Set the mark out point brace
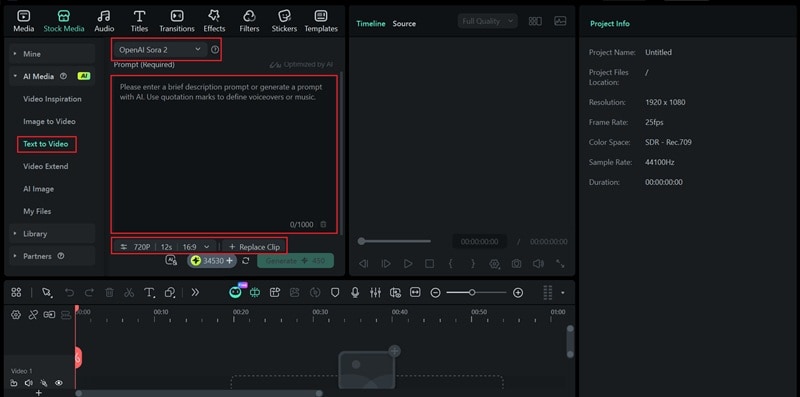The height and width of the screenshot is (397, 800). tap(473, 264)
